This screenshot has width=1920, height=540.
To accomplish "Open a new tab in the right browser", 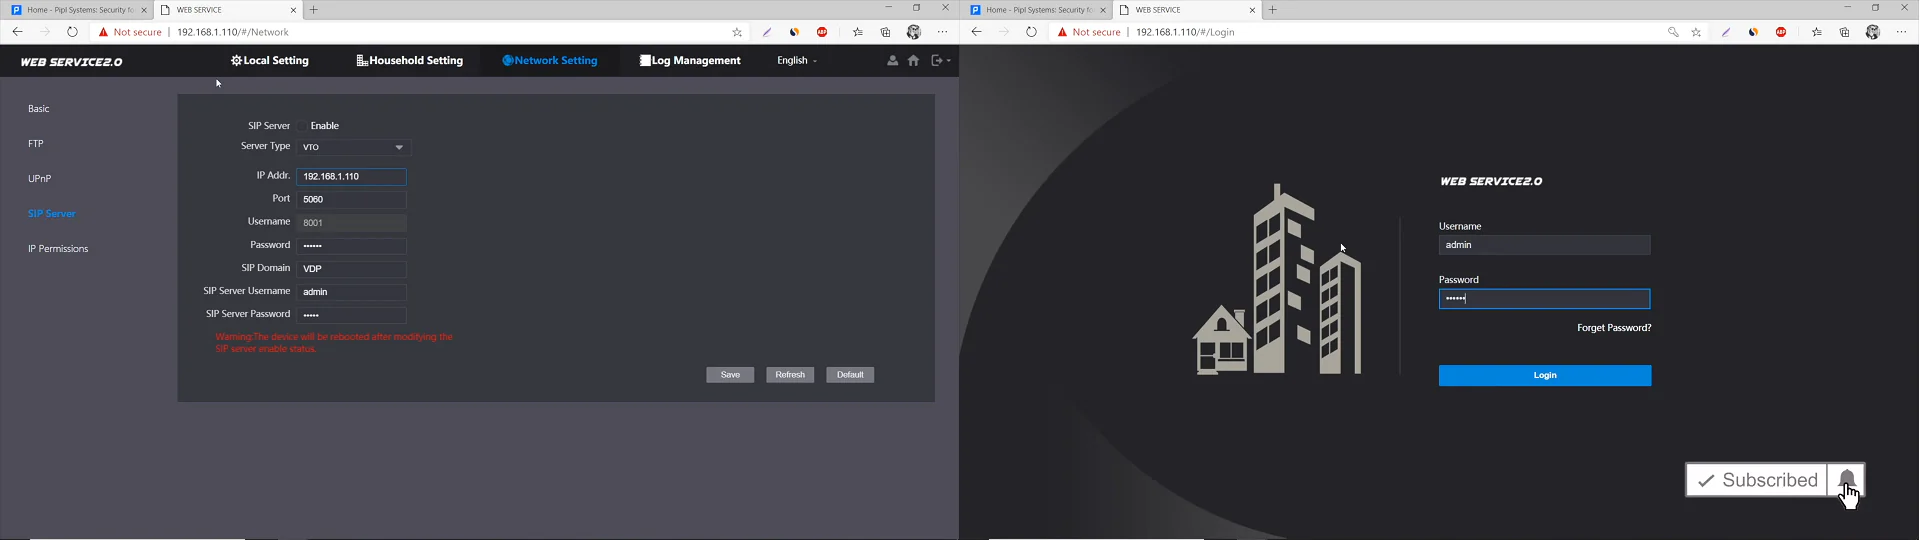I will (1273, 10).
